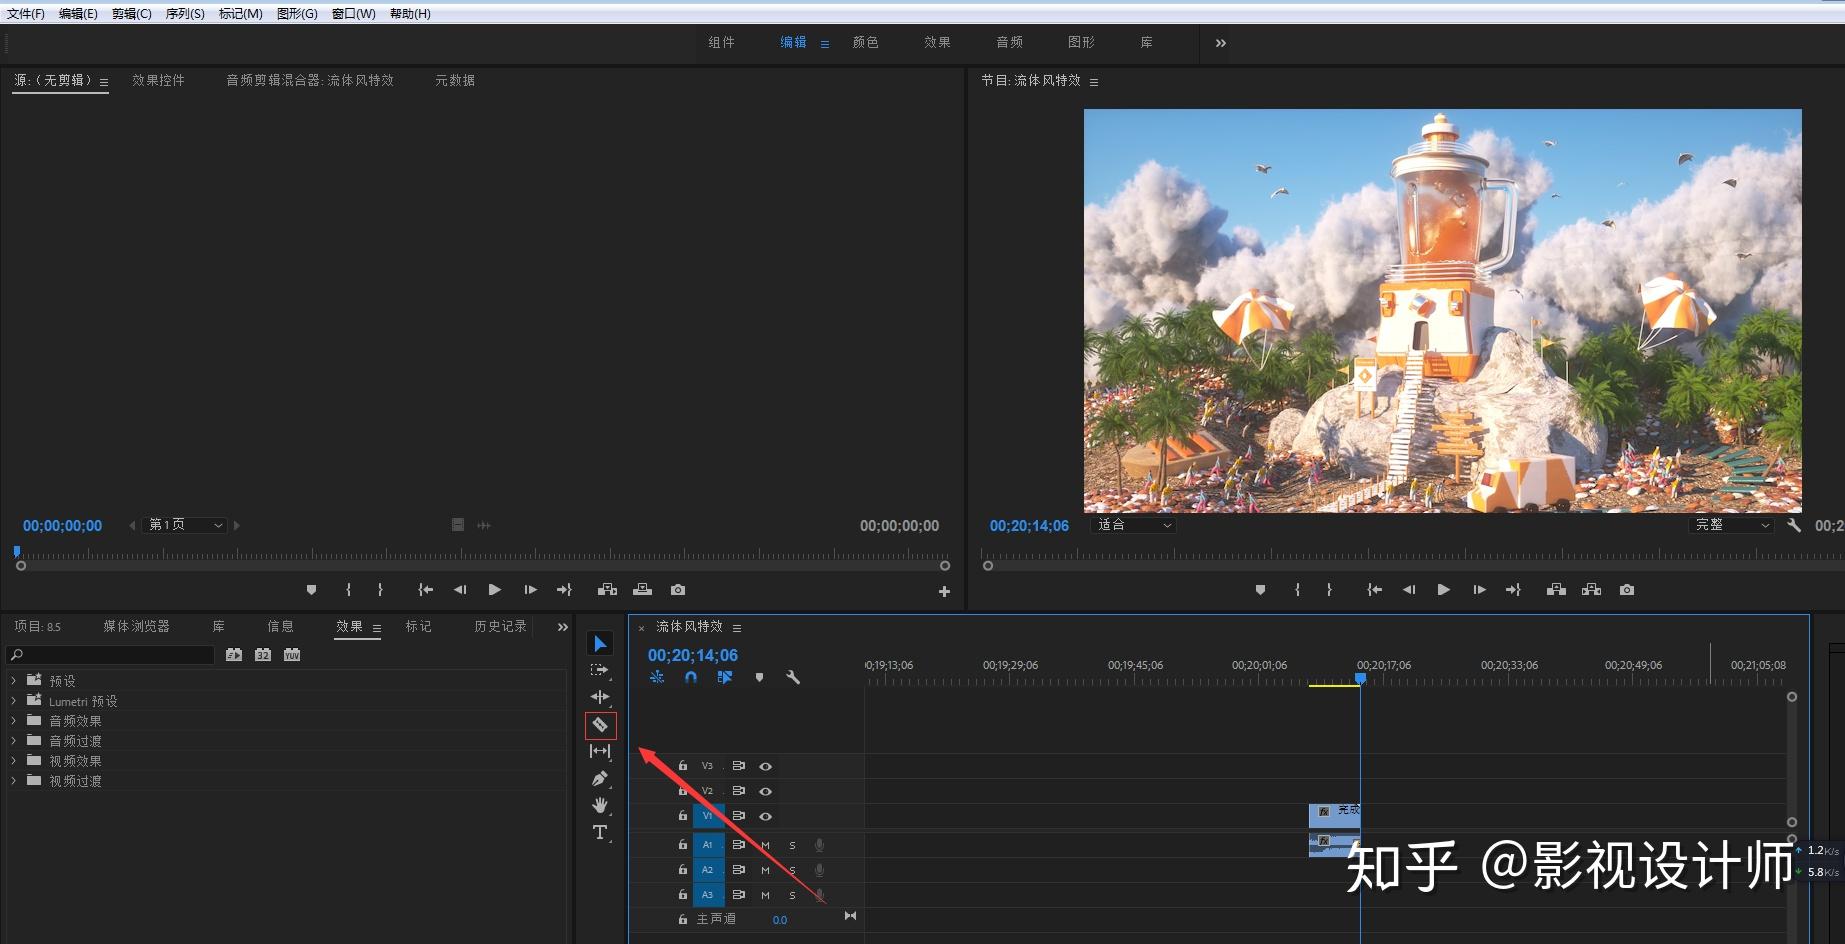Open 序列(S) menu
Image resolution: width=1845 pixels, height=944 pixels.
pos(185,14)
